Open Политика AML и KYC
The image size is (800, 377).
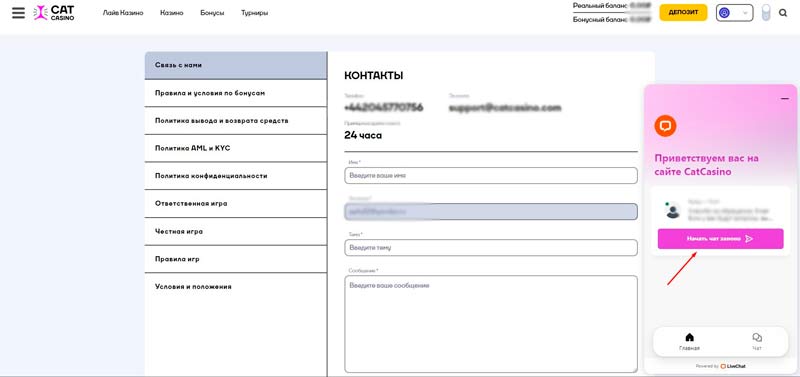pyautogui.click(x=236, y=148)
